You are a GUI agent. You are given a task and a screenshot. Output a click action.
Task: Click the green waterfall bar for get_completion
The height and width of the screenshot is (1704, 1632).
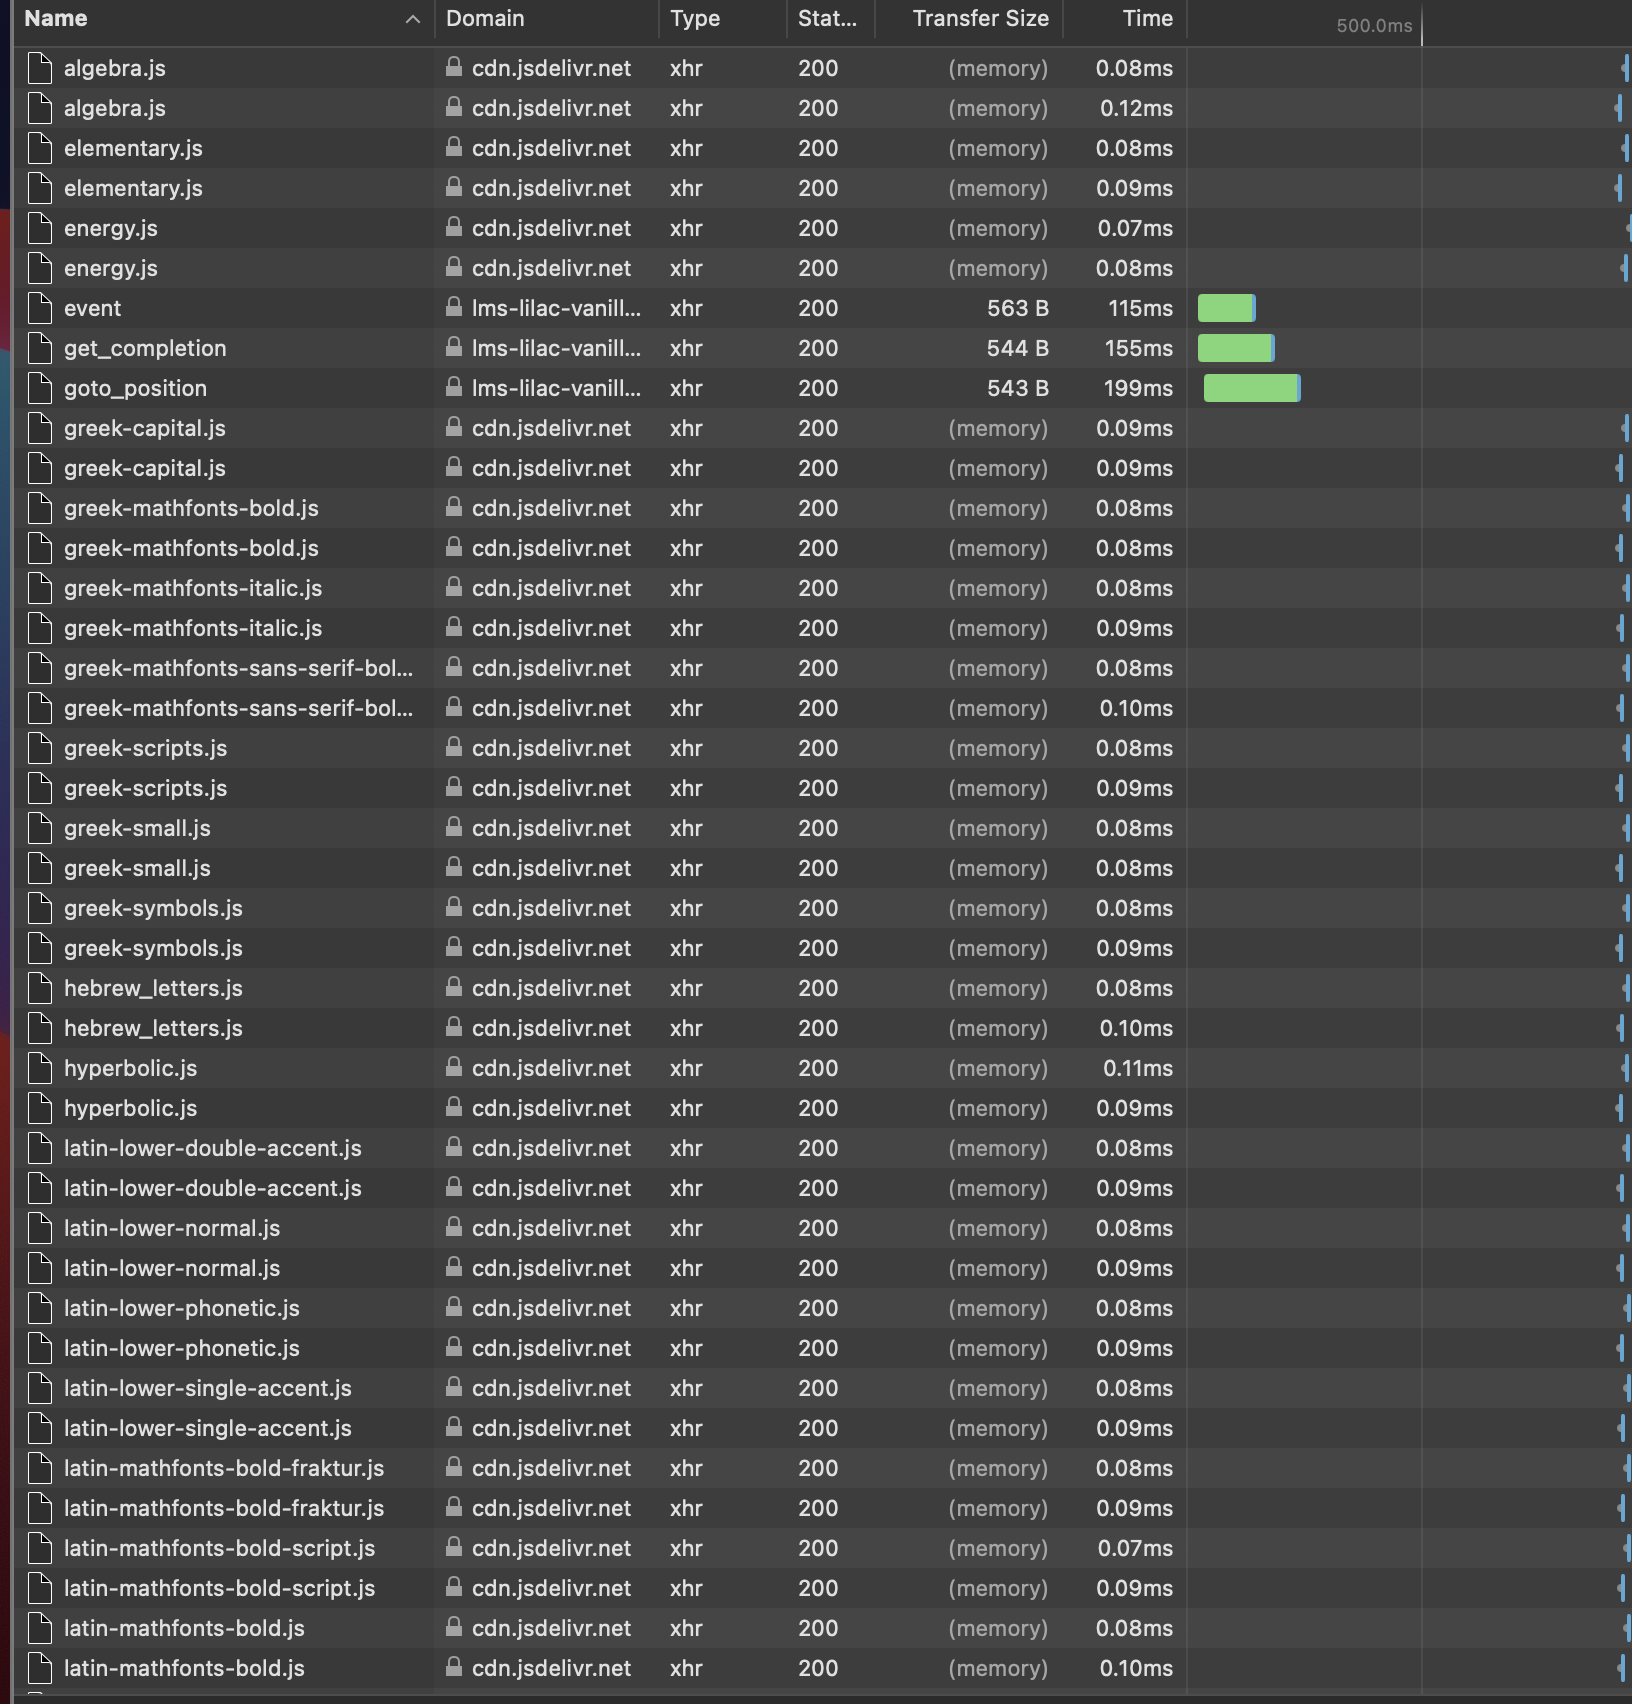point(1237,348)
